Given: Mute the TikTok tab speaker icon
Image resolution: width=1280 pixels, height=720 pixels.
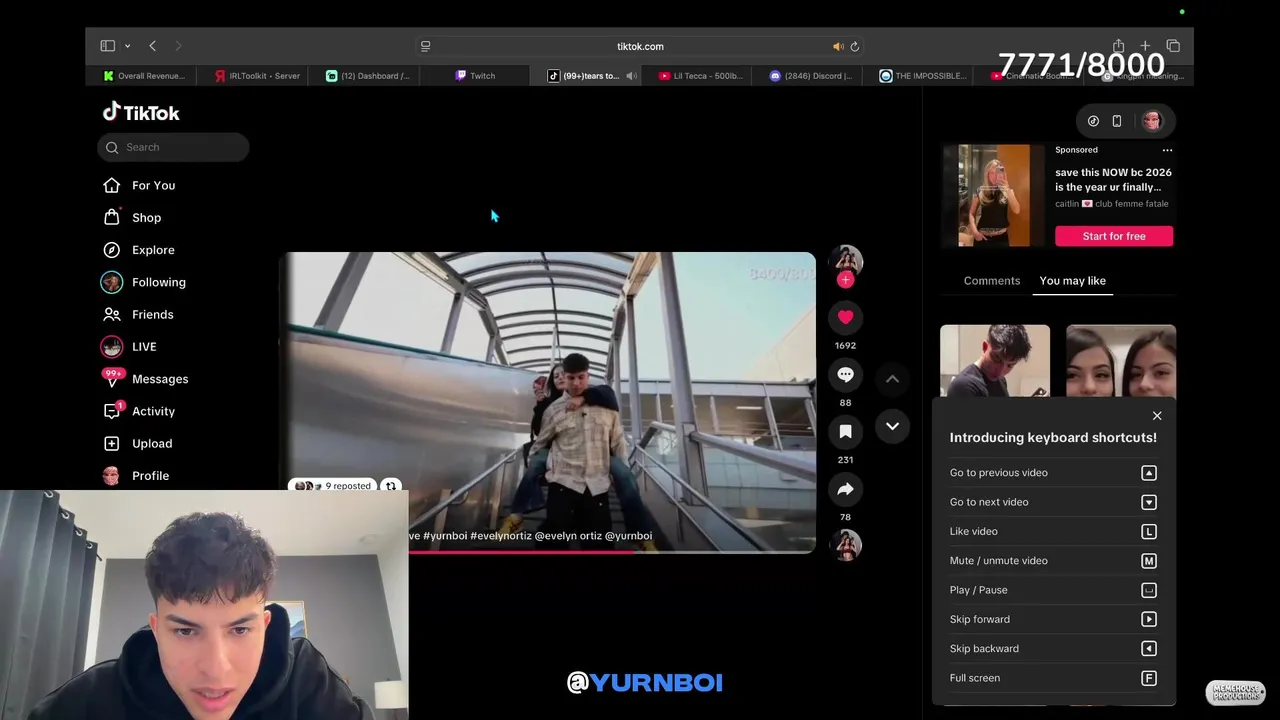Looking at the screenshot, I should 631,76.
